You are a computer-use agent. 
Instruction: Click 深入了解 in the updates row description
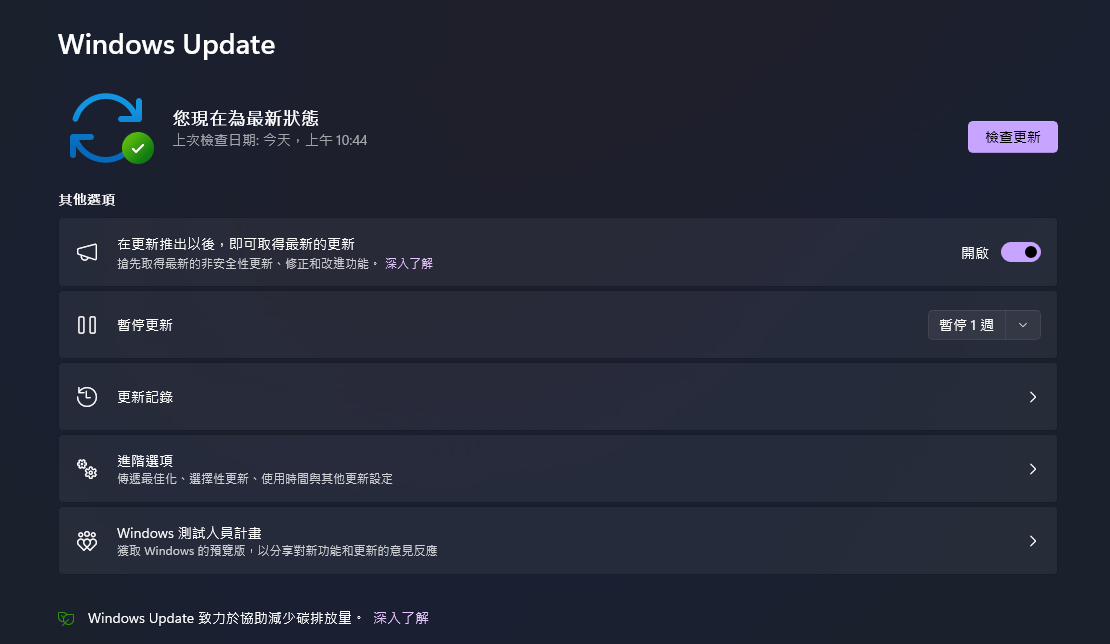(409, 263)
